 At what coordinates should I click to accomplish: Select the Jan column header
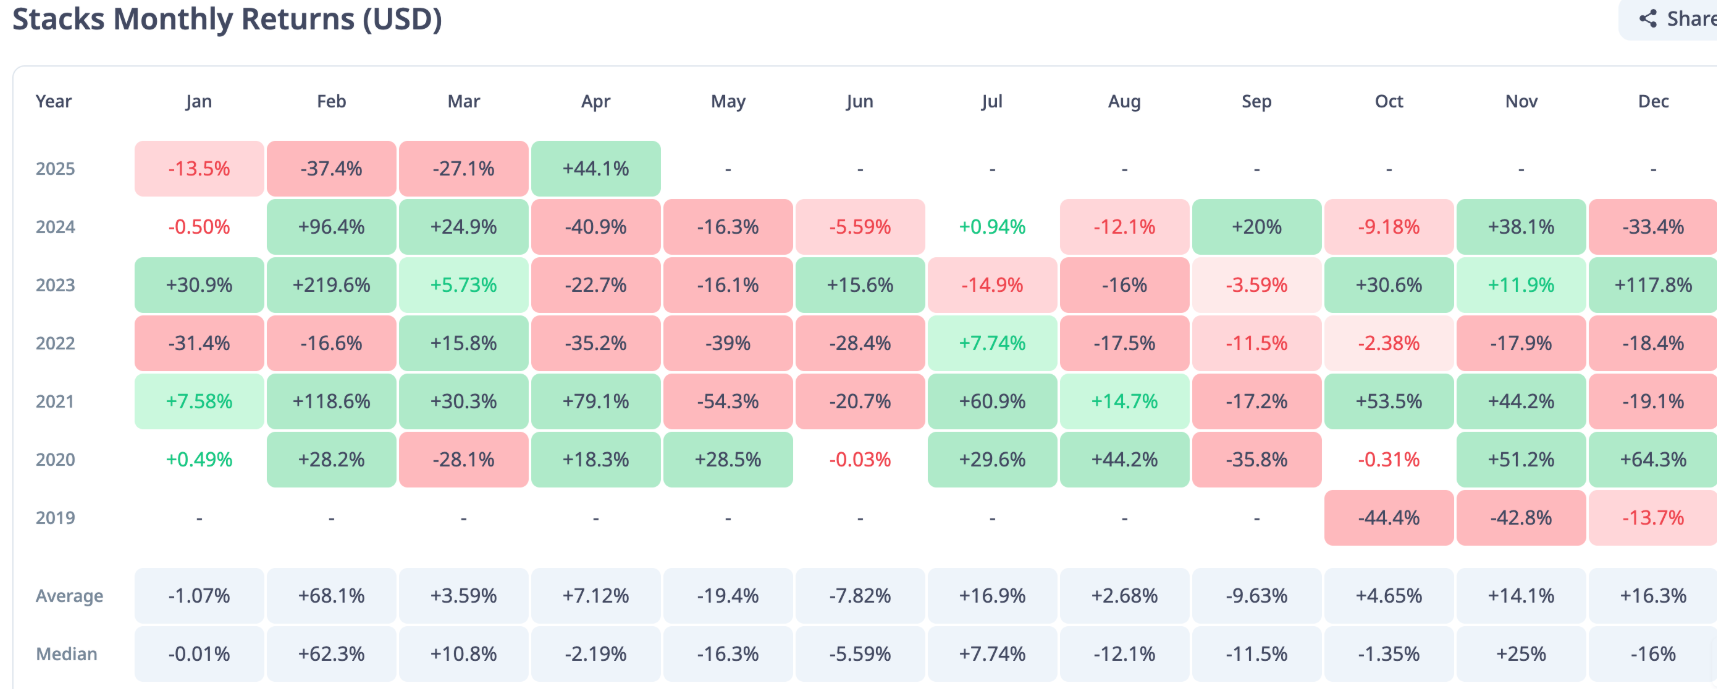199,101
